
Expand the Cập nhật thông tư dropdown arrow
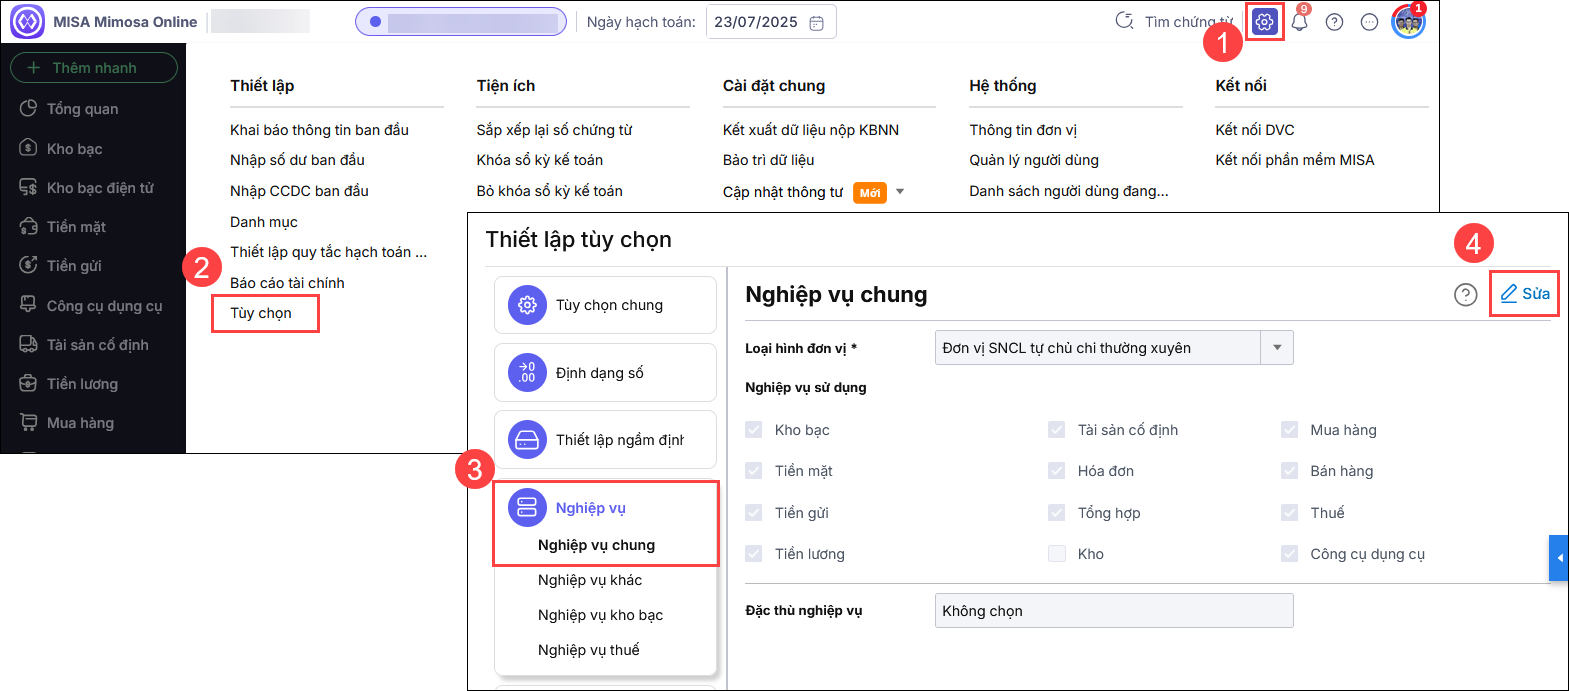coord(900,192)
